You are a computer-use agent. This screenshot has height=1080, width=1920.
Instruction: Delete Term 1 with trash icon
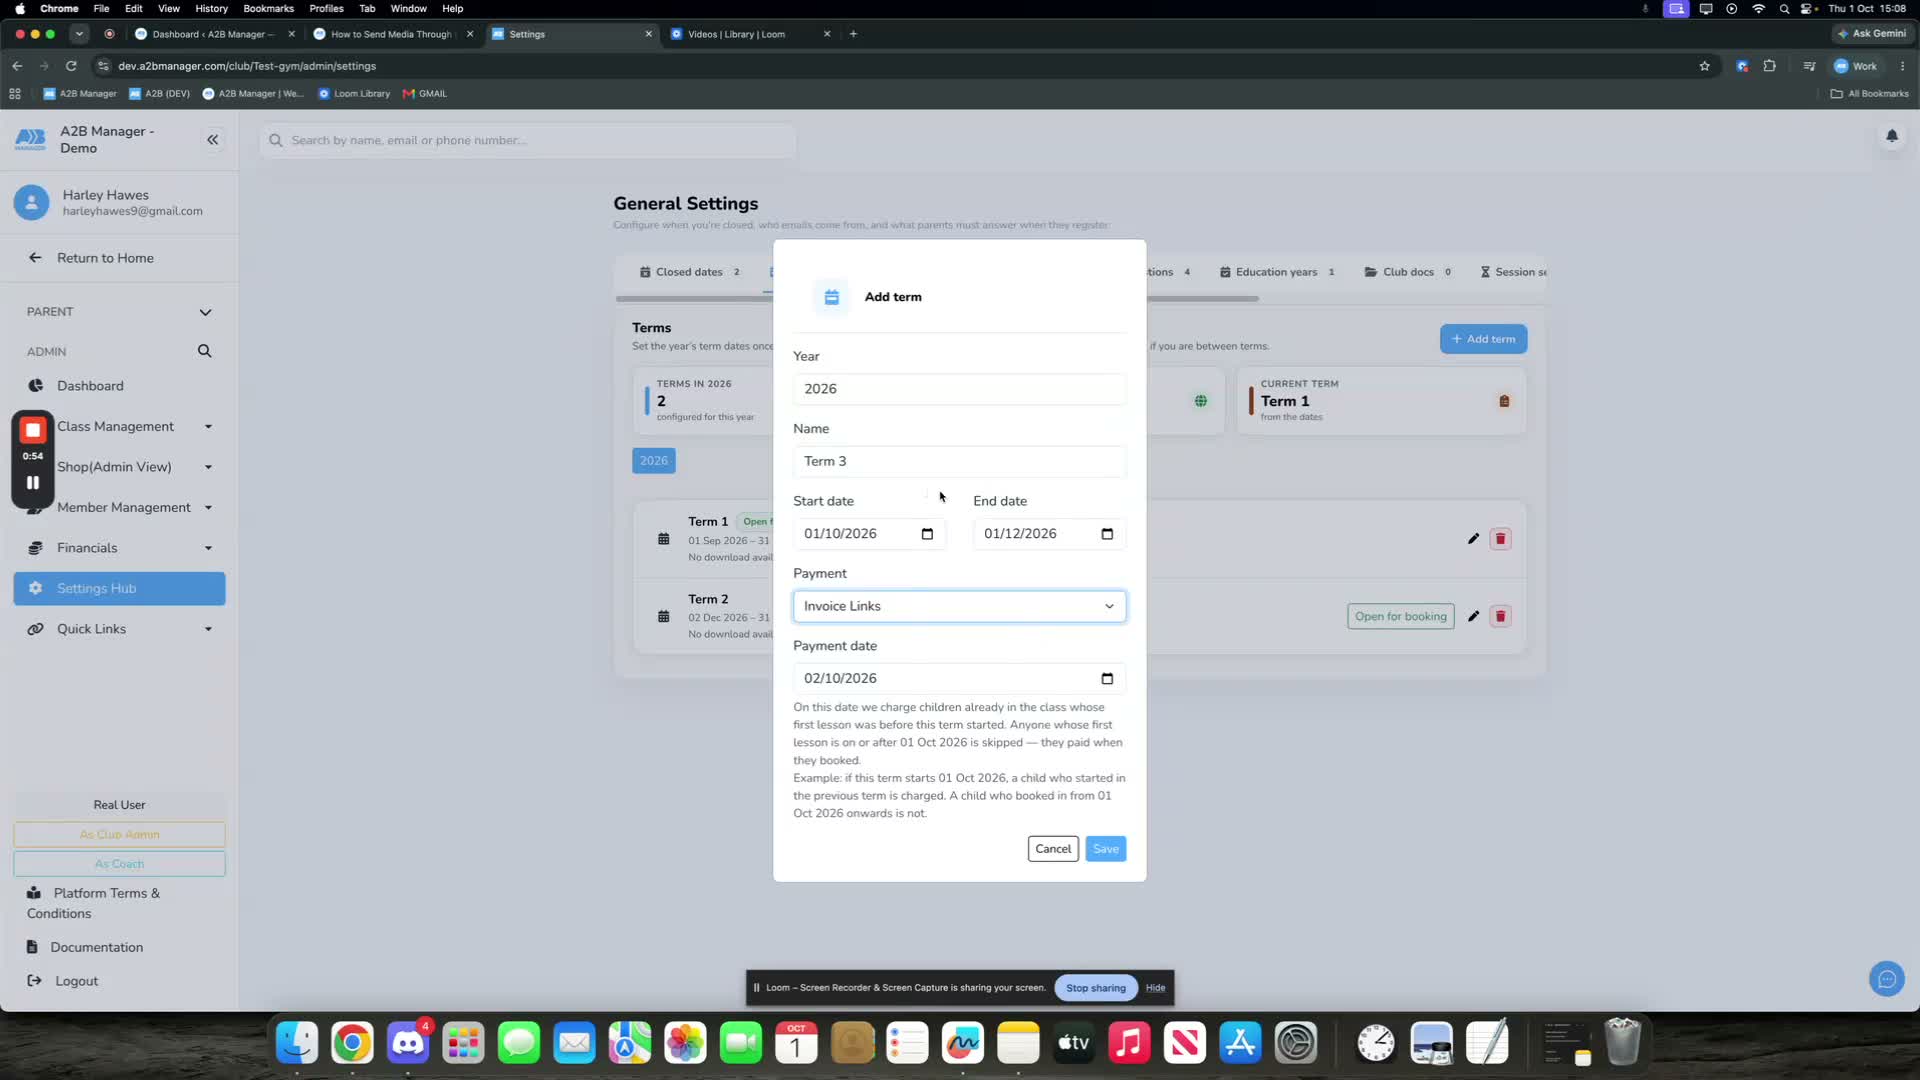click(x=1500, y=539)
